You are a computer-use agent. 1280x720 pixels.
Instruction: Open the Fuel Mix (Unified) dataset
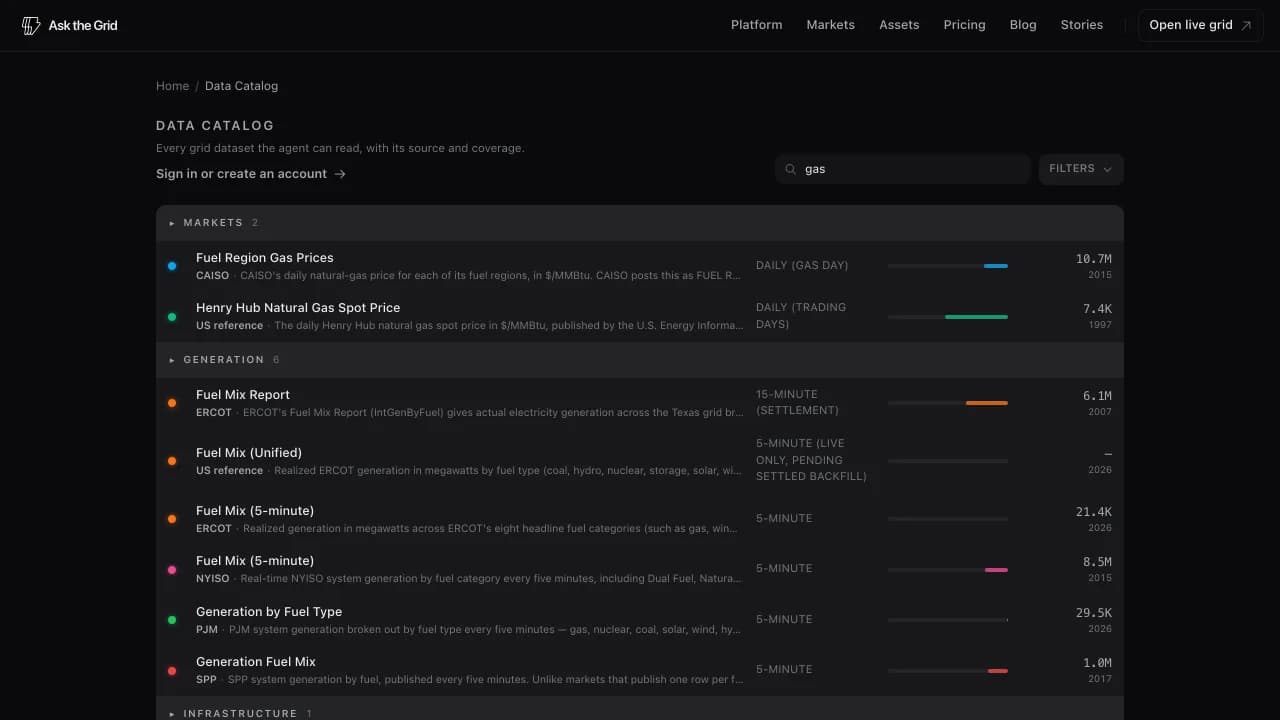pos(640,461)
